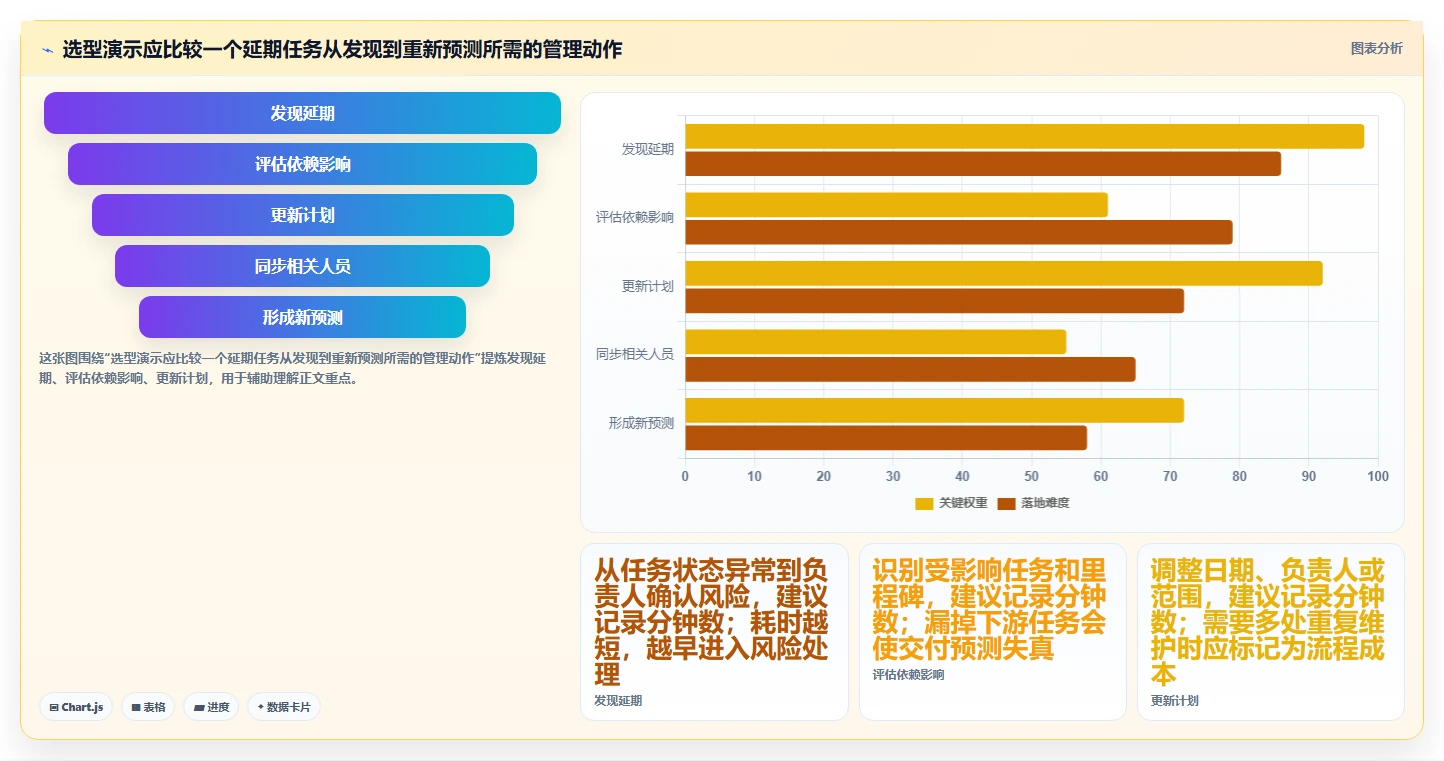Screen dimensions: 1444x761
Task: Toggle the 关键权重 legend swatch
Action: (x=924, y=503)
